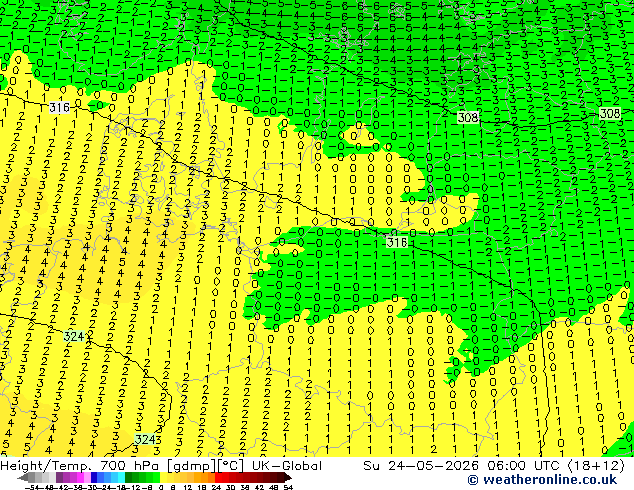The width and height of the screenshot is (634, 490).
Task: Click the gray left arrow end of the color scale
Action: coord(23,477)
